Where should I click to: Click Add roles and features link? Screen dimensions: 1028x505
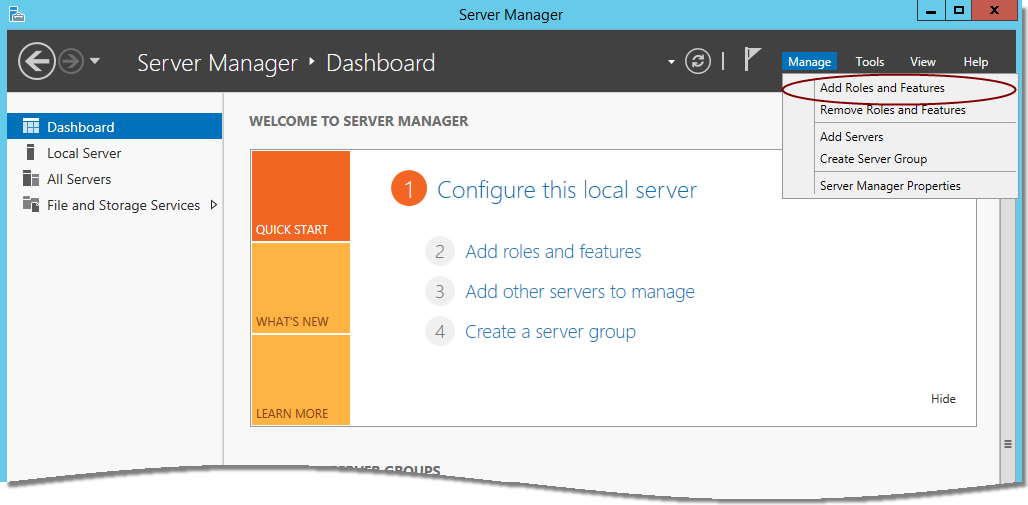pyautogui.click(x=553, y=251)
